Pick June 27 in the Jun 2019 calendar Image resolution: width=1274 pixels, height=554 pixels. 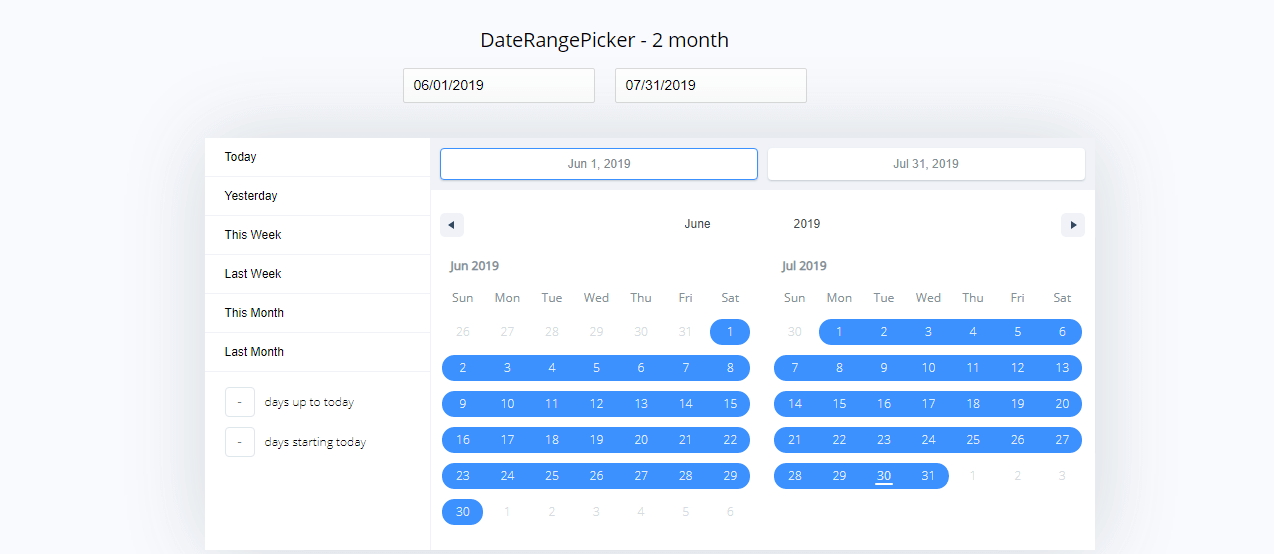(641, 476)
